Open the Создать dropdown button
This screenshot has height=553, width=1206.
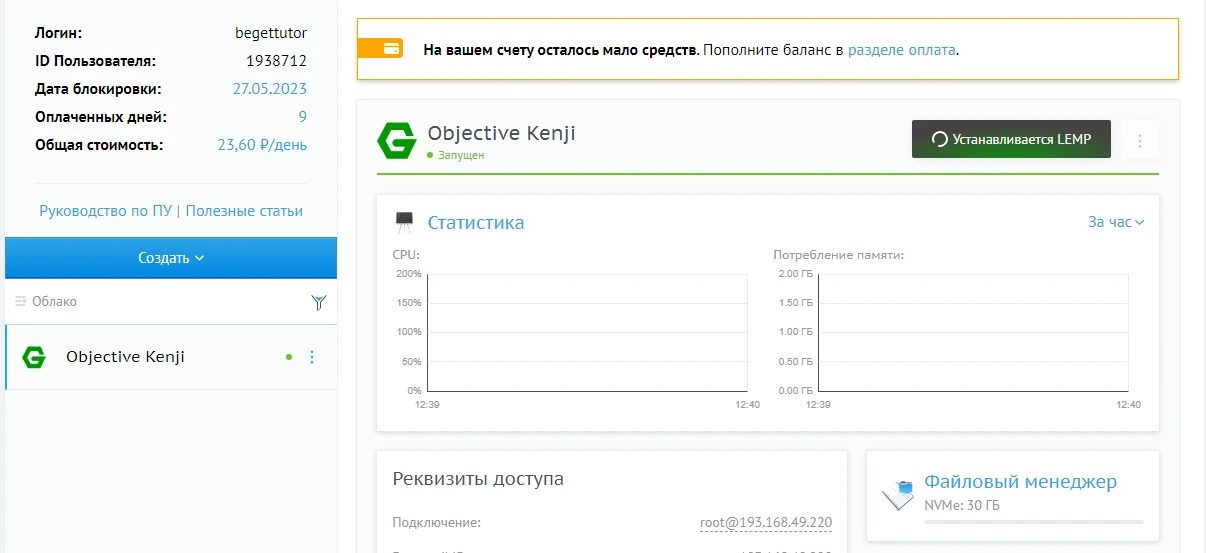(x=171, y=258)
